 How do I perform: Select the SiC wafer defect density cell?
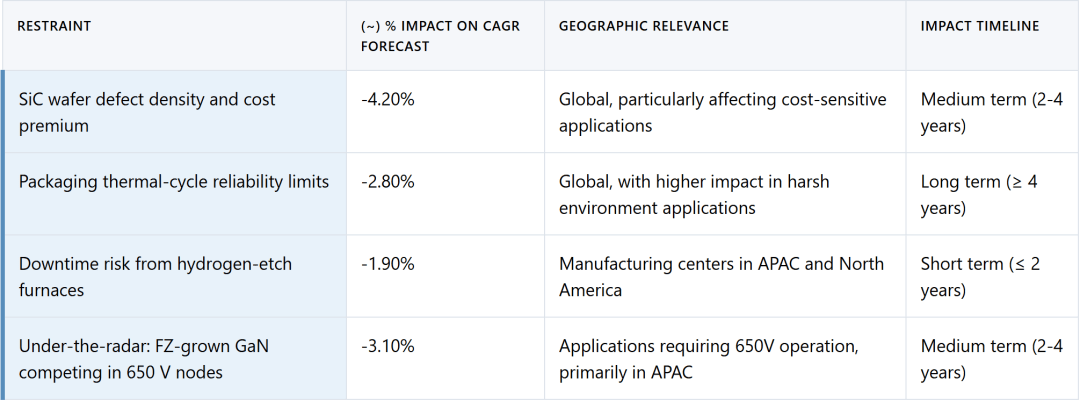pos(147,112)
